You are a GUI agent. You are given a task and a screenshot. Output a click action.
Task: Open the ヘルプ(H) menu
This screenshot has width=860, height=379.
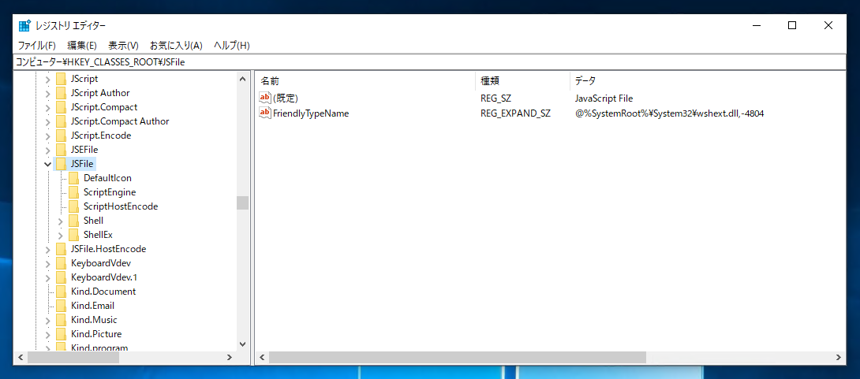231,46
